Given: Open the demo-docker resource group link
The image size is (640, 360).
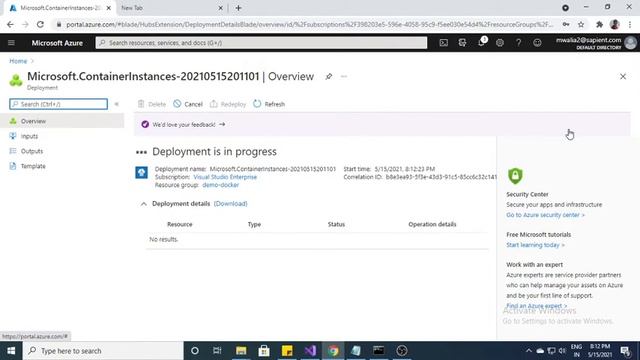Looking at the screenshot, I should tap(220, 185).
